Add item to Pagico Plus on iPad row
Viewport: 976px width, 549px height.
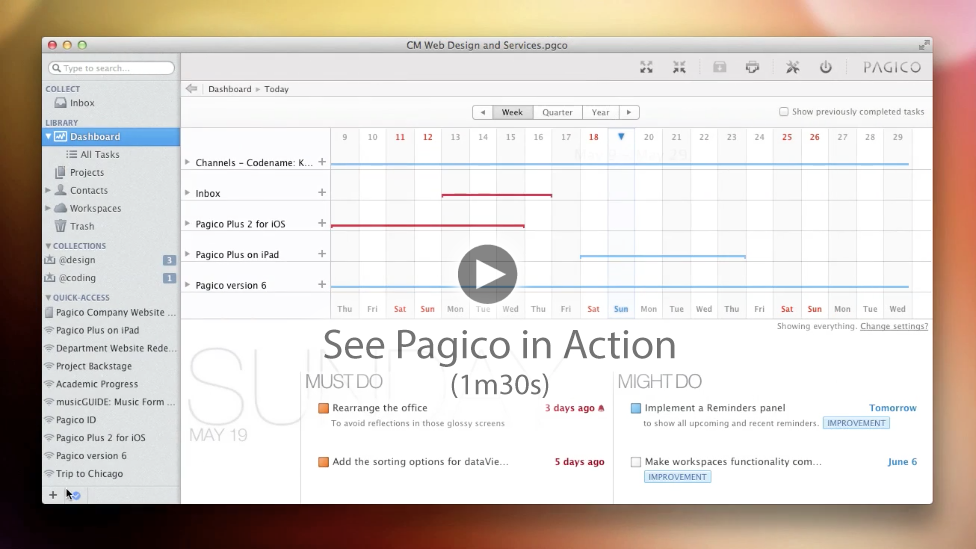(x=322, y=253)
